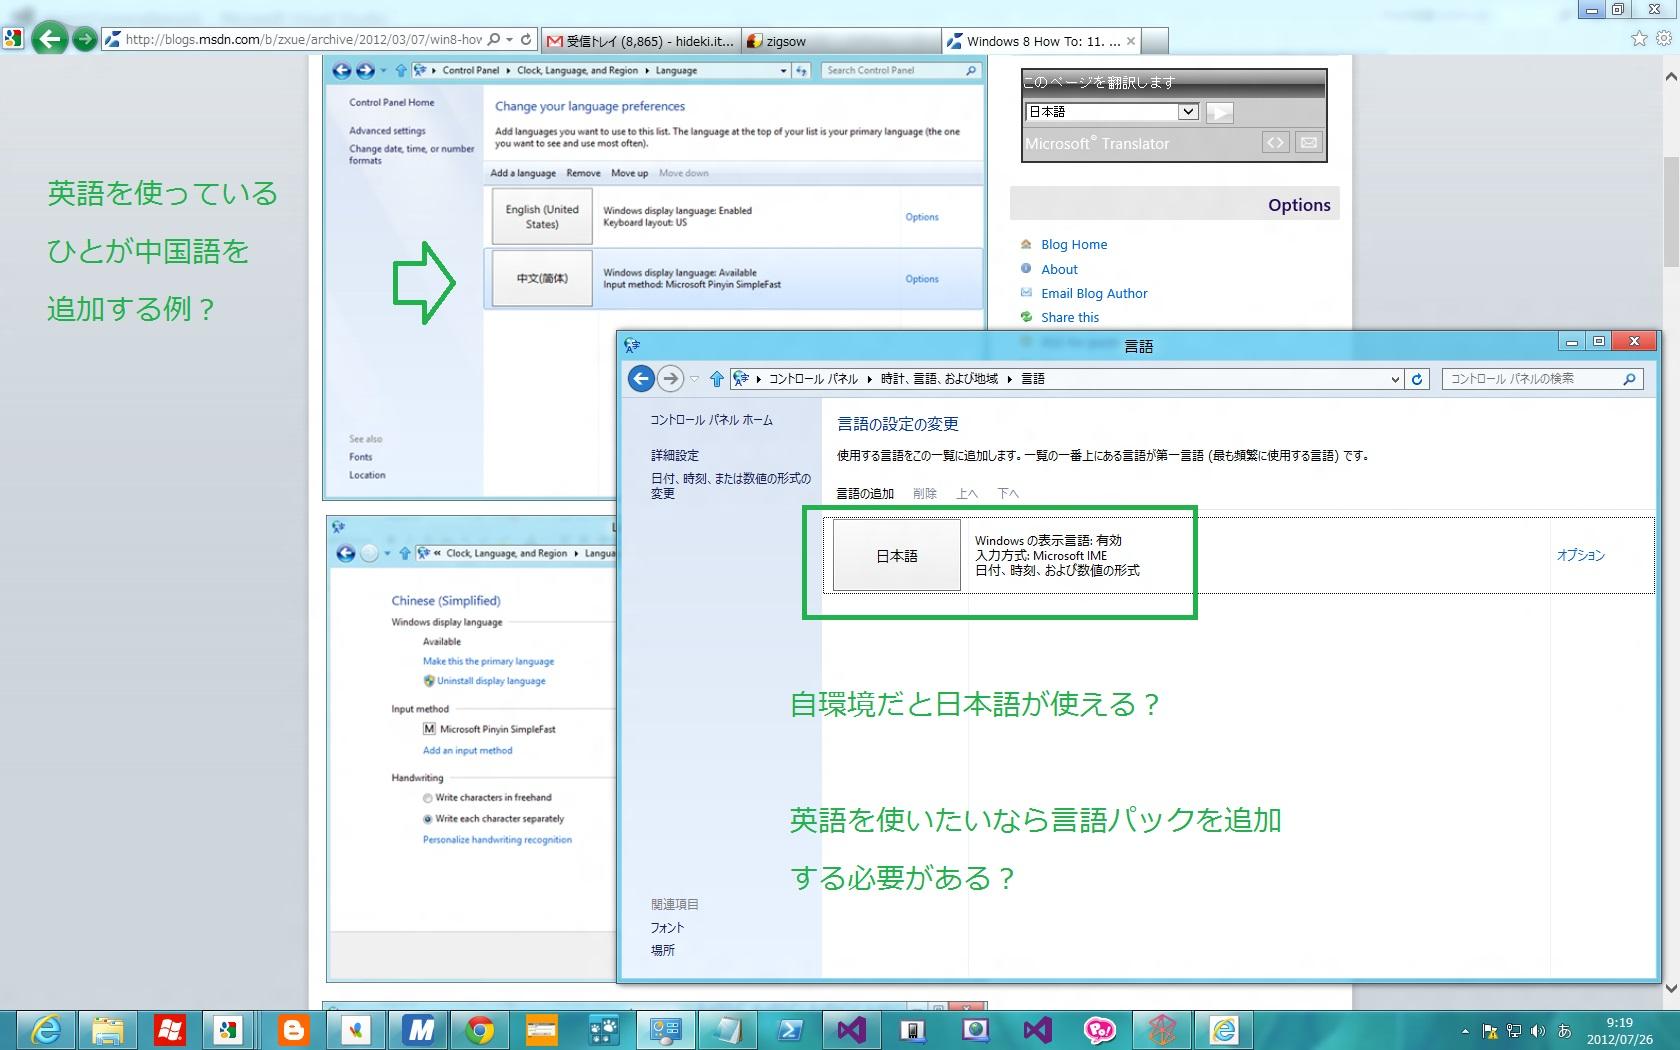The height and width of the screenshot is (1050, 1680).
Task: Select the Windows 8 How To tab
Action: coord(1041,41)
